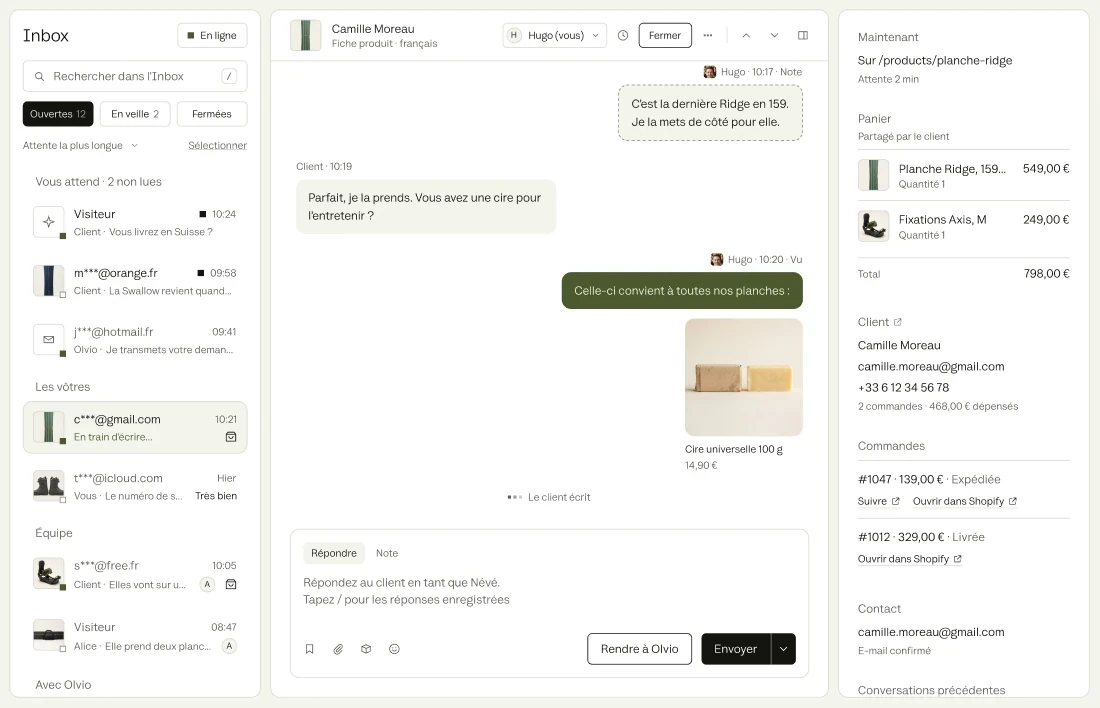
Task: Open the Attente la plus longue sort dropdown
Action: click(x=80, y=146)
